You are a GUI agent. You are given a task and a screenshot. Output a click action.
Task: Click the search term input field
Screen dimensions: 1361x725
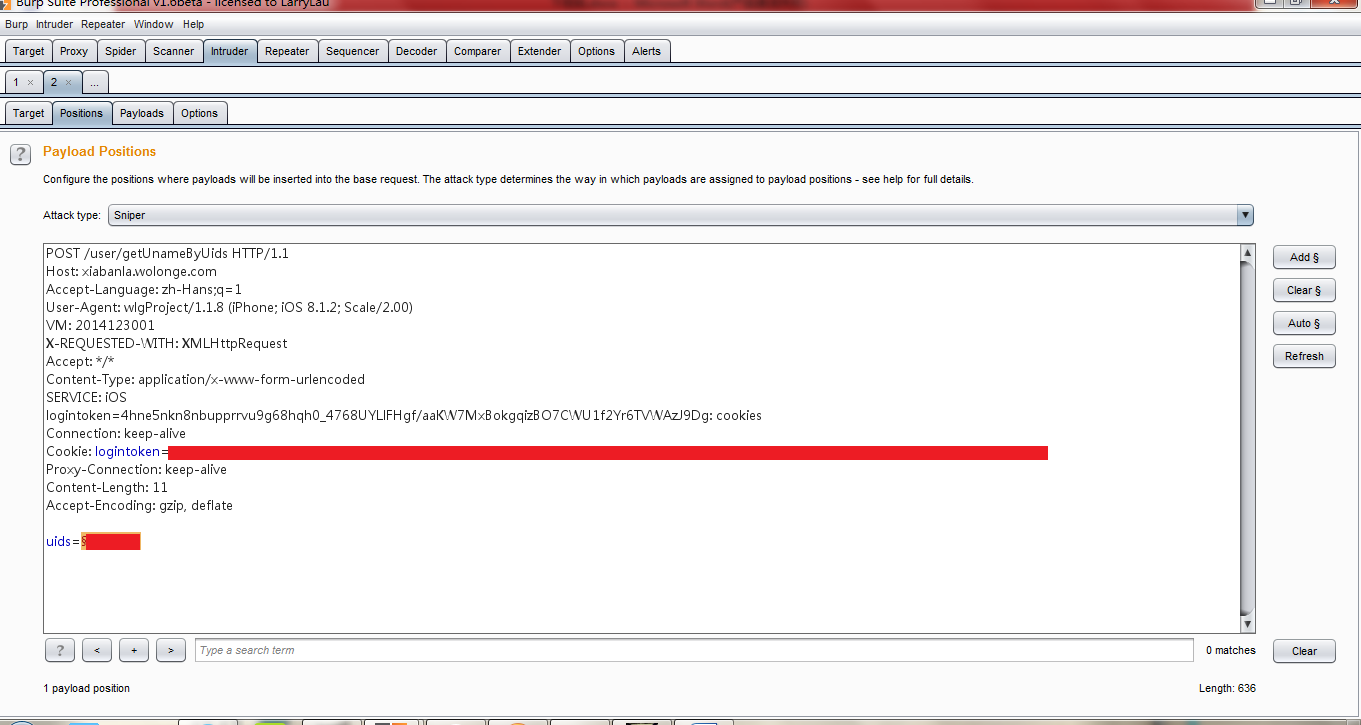pyautogui.click(x=694, y=650)
